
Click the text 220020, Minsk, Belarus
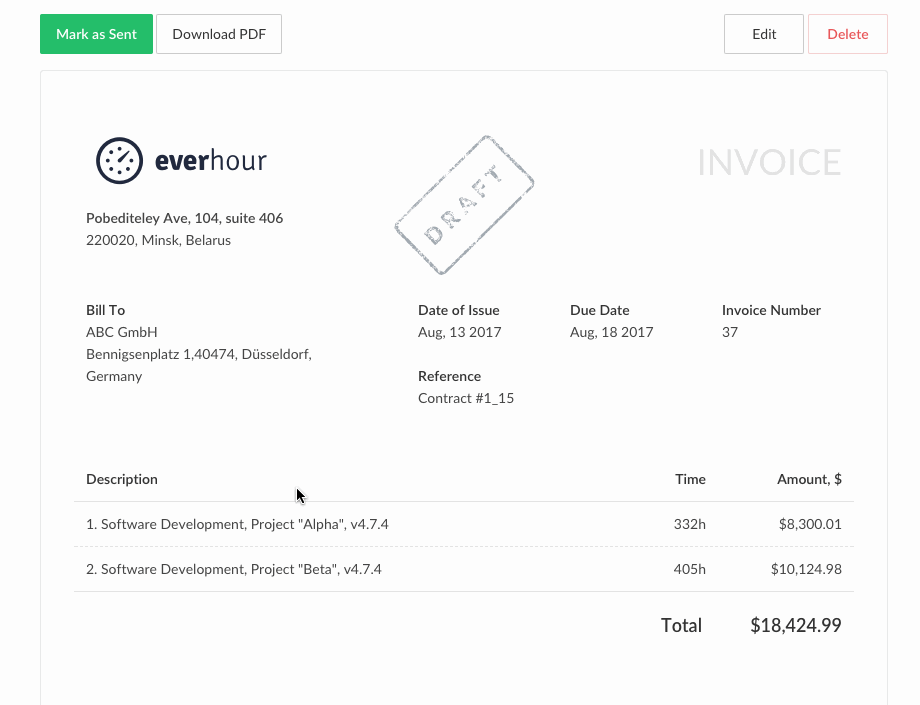coord(158,240)
